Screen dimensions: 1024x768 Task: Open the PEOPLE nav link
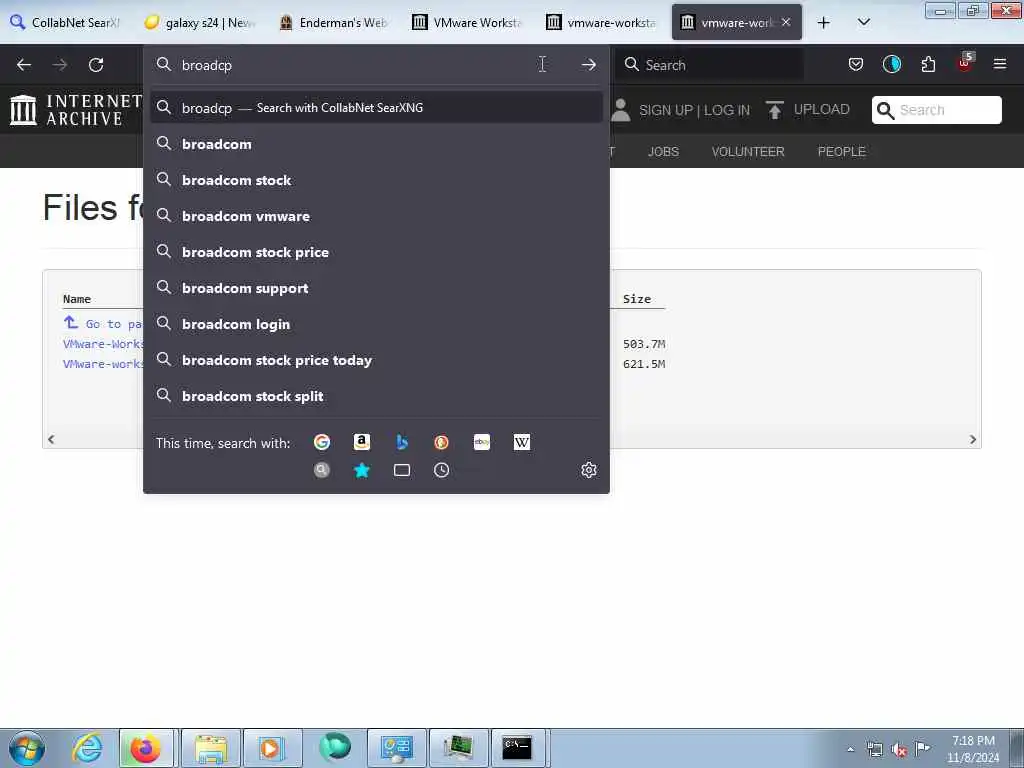pos(841,152)
